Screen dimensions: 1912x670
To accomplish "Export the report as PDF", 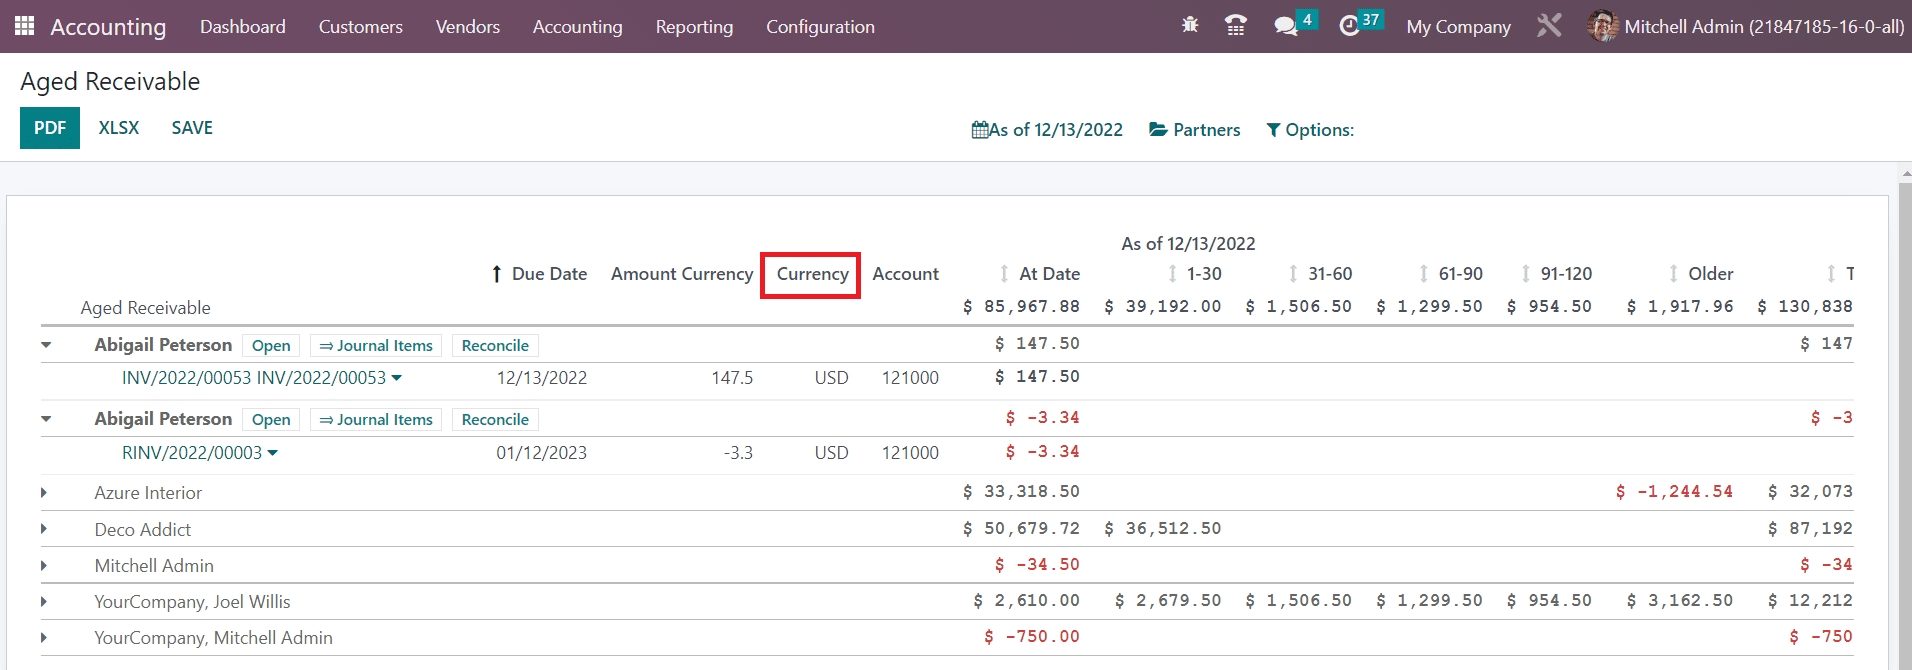I will pyautogui.click(x=50, y=128).
